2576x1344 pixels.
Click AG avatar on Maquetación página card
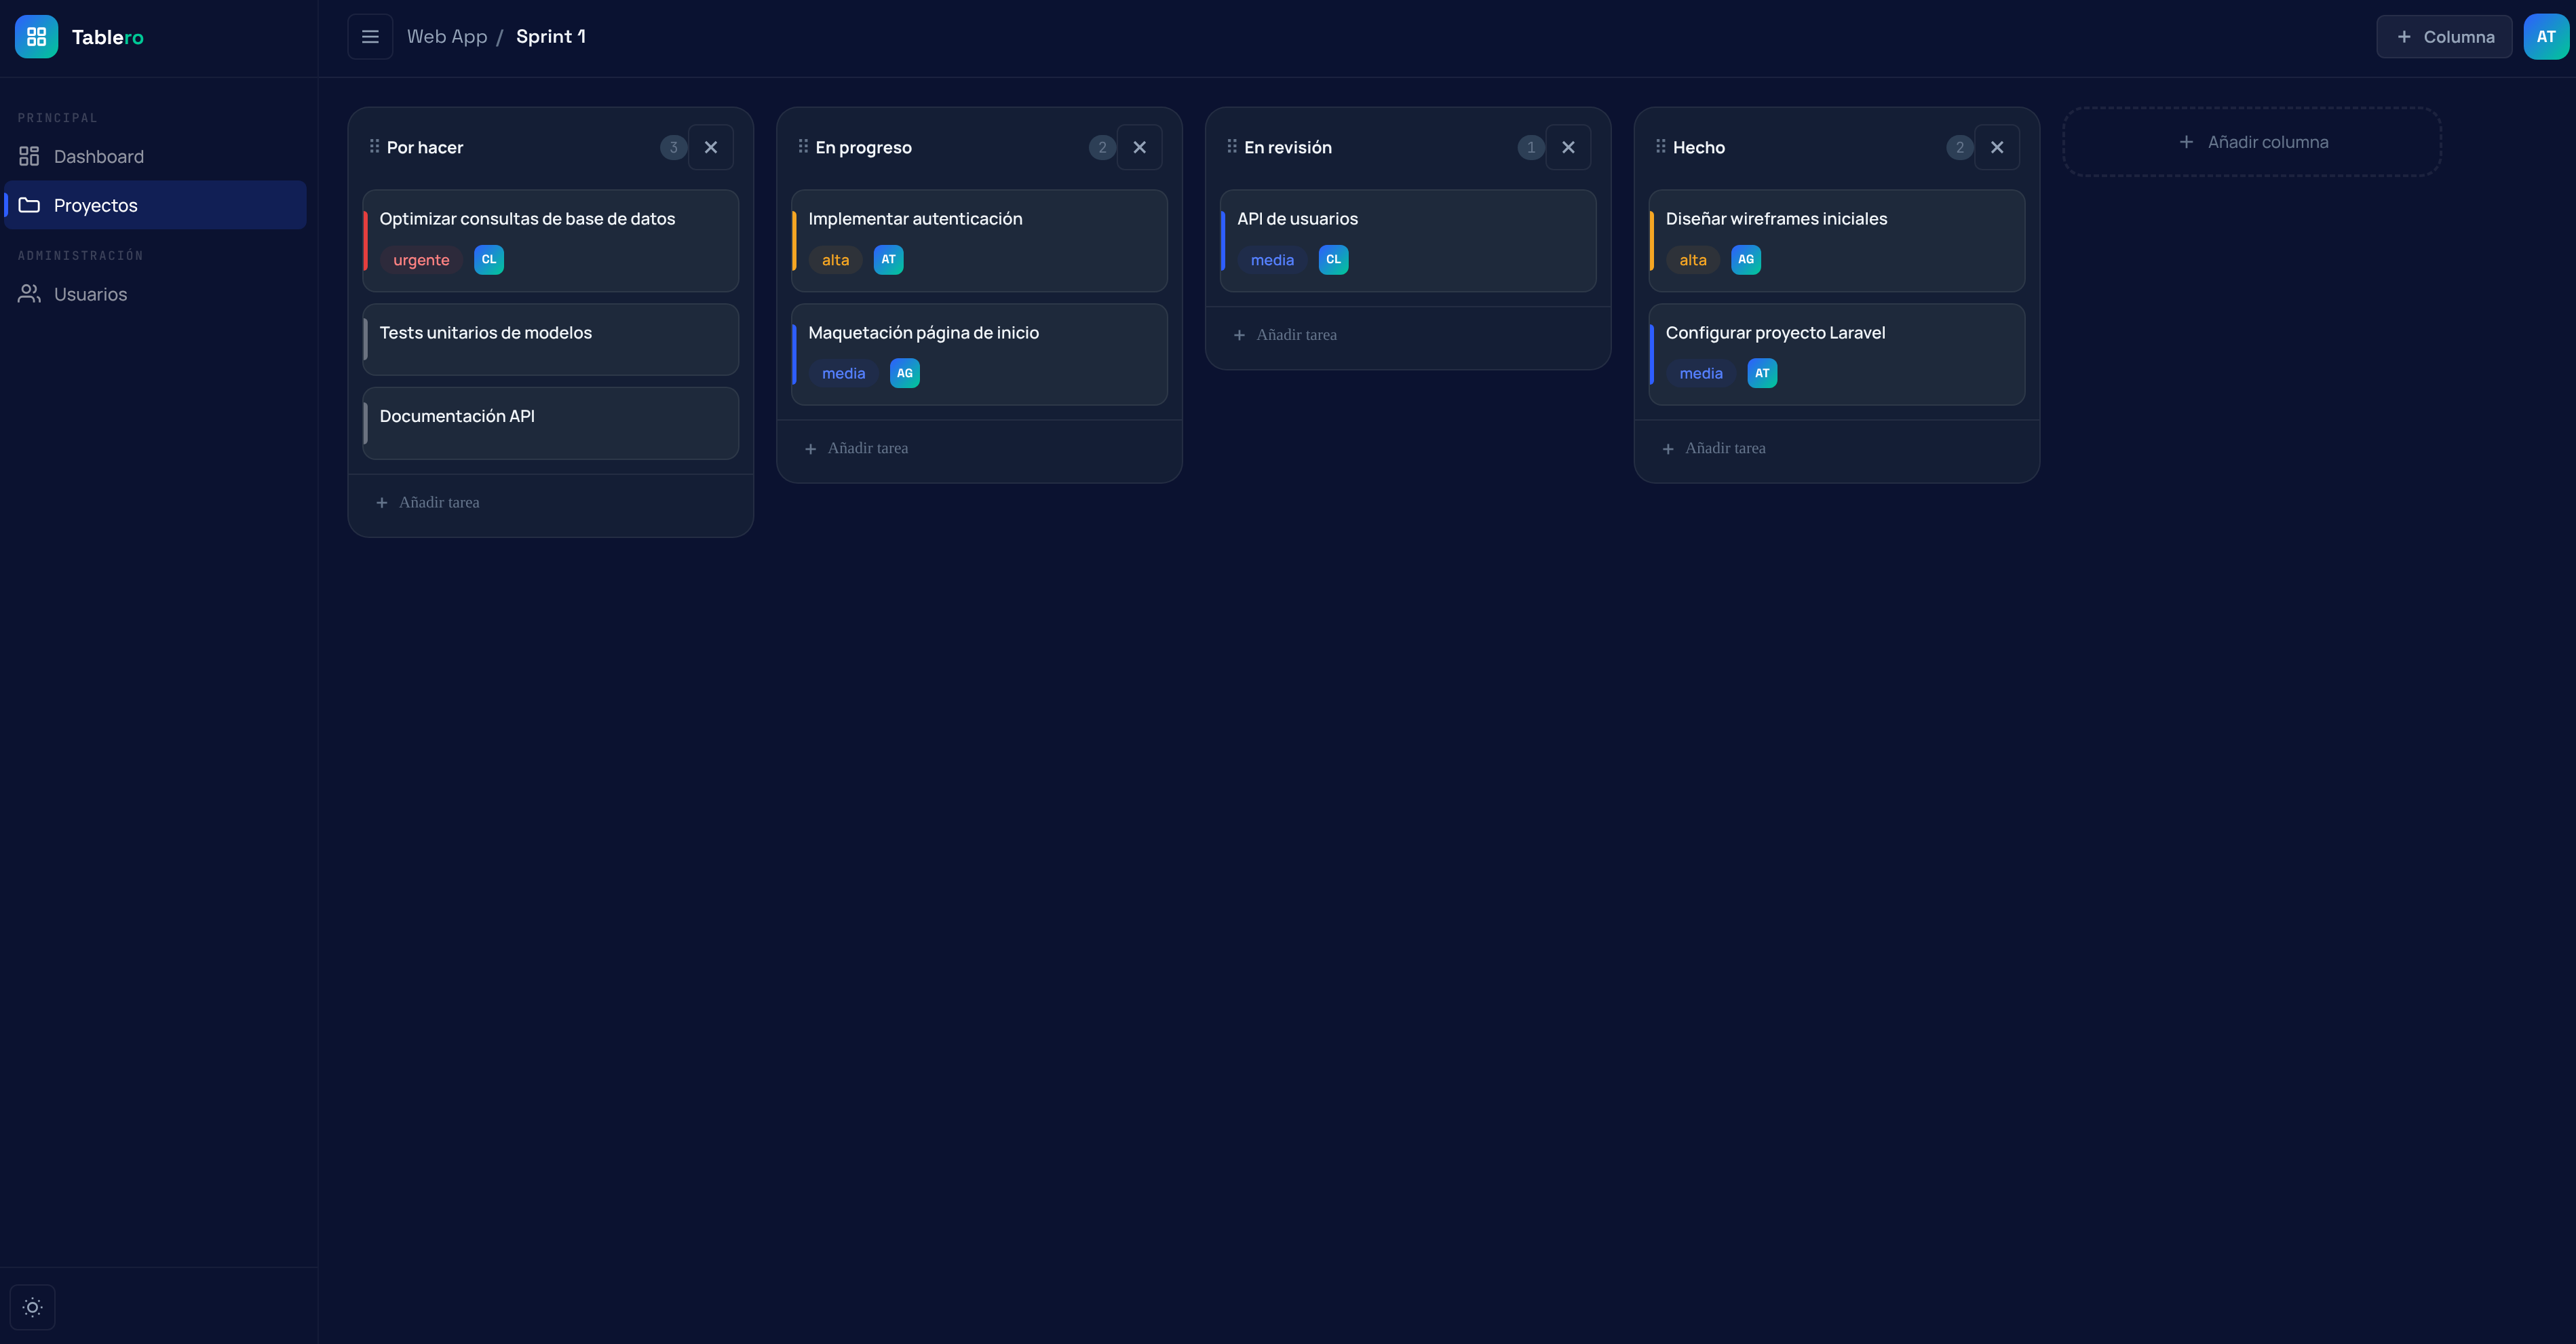tap(905, 374)
